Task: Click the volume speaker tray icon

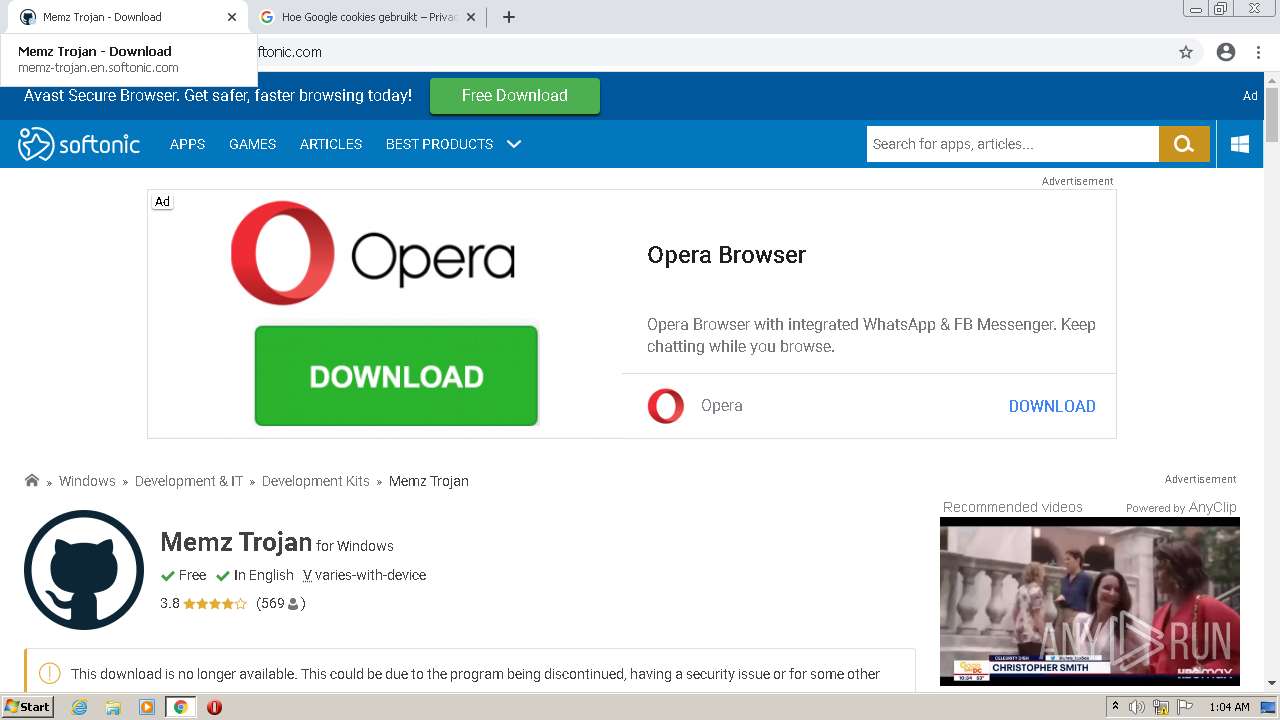Action: point(1137,707)
